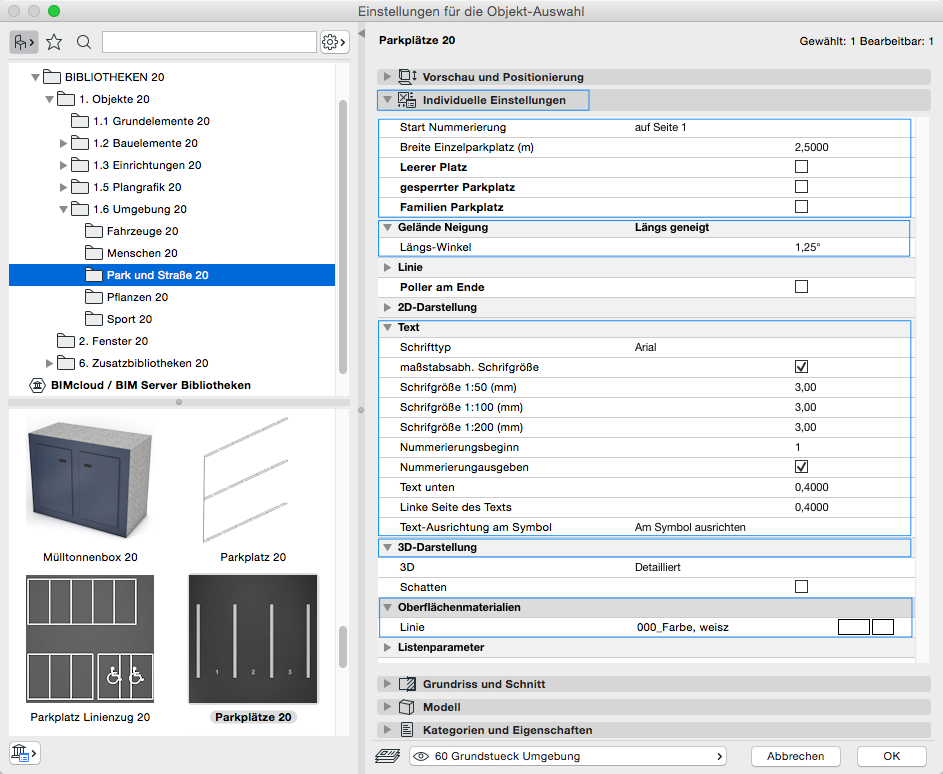This screenshot has height=774, width=943.
Task: Enable the Leerer Platz checkbox
Action: pyautogui.click(x=801, y=167)
